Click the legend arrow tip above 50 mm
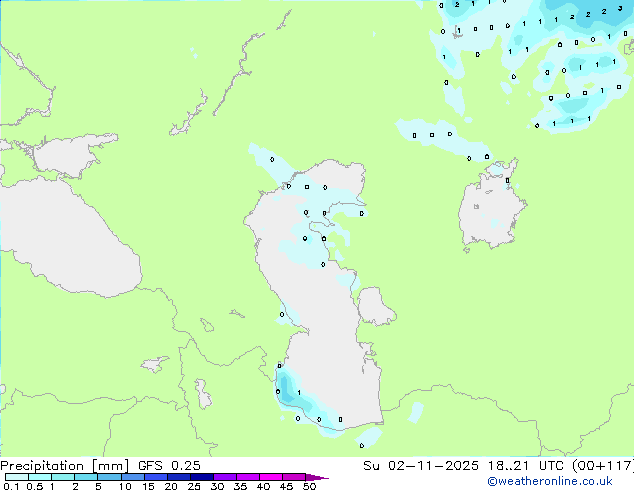 point(317,477)
